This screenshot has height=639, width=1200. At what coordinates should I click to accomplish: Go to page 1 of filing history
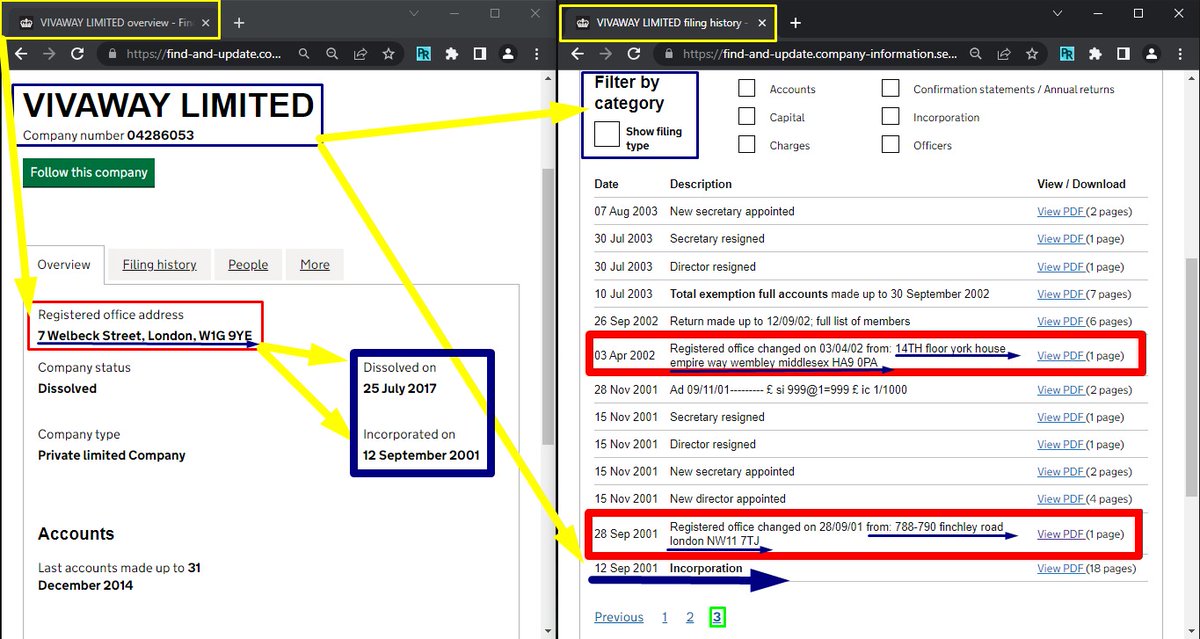(664, 617)
